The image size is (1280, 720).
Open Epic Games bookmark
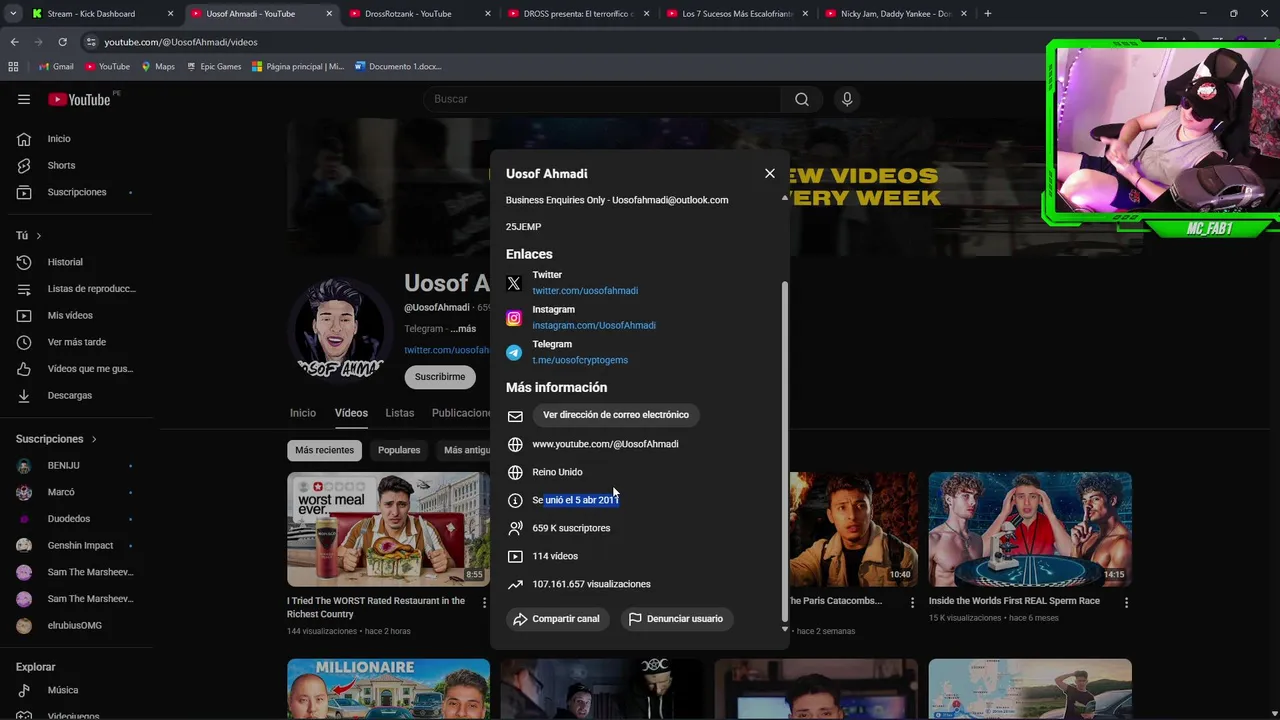pyautogui.click(x=213, y=66)
